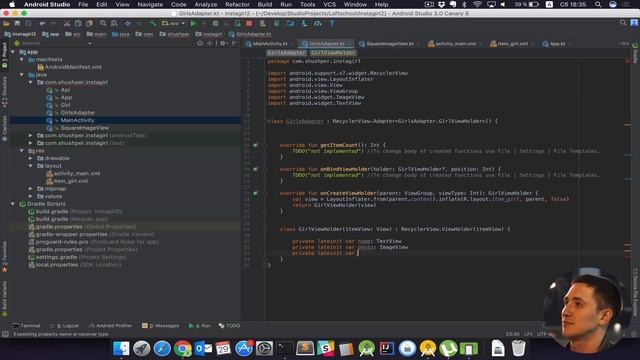
Task: Click the Open folder toolbar icon
Action: [6, 24]
